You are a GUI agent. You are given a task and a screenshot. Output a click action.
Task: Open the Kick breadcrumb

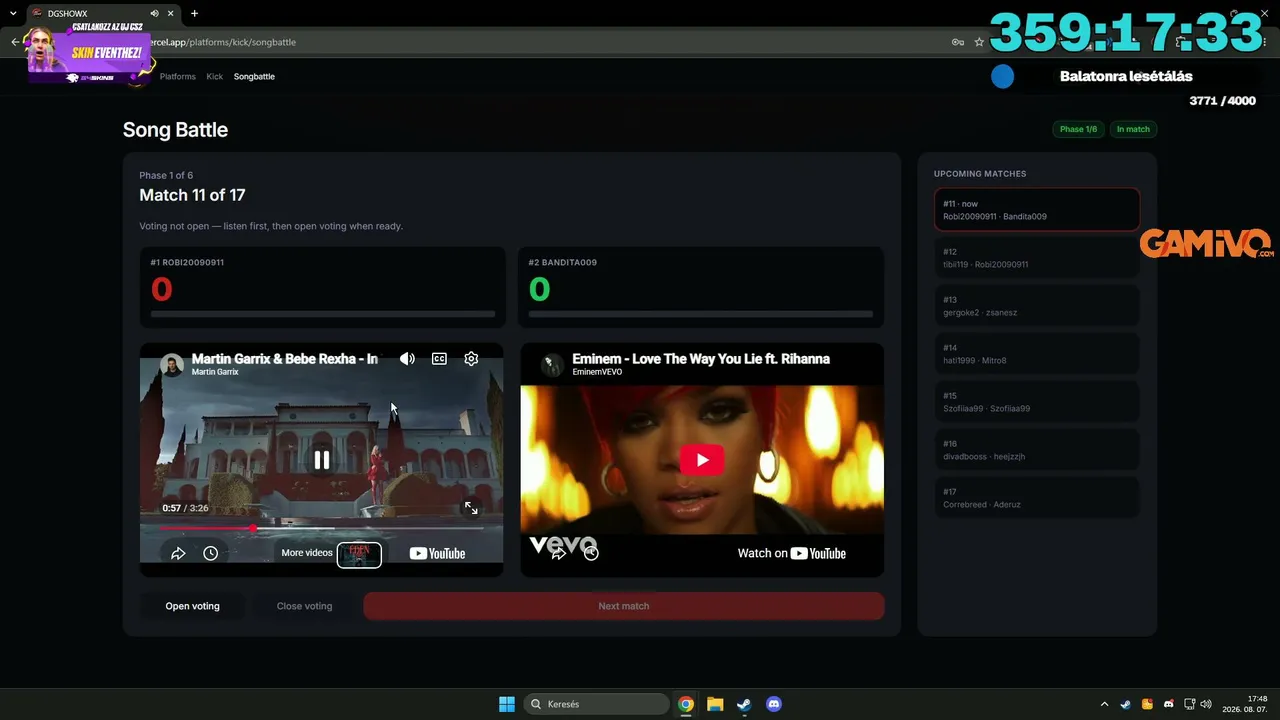[x=215, y=76]
